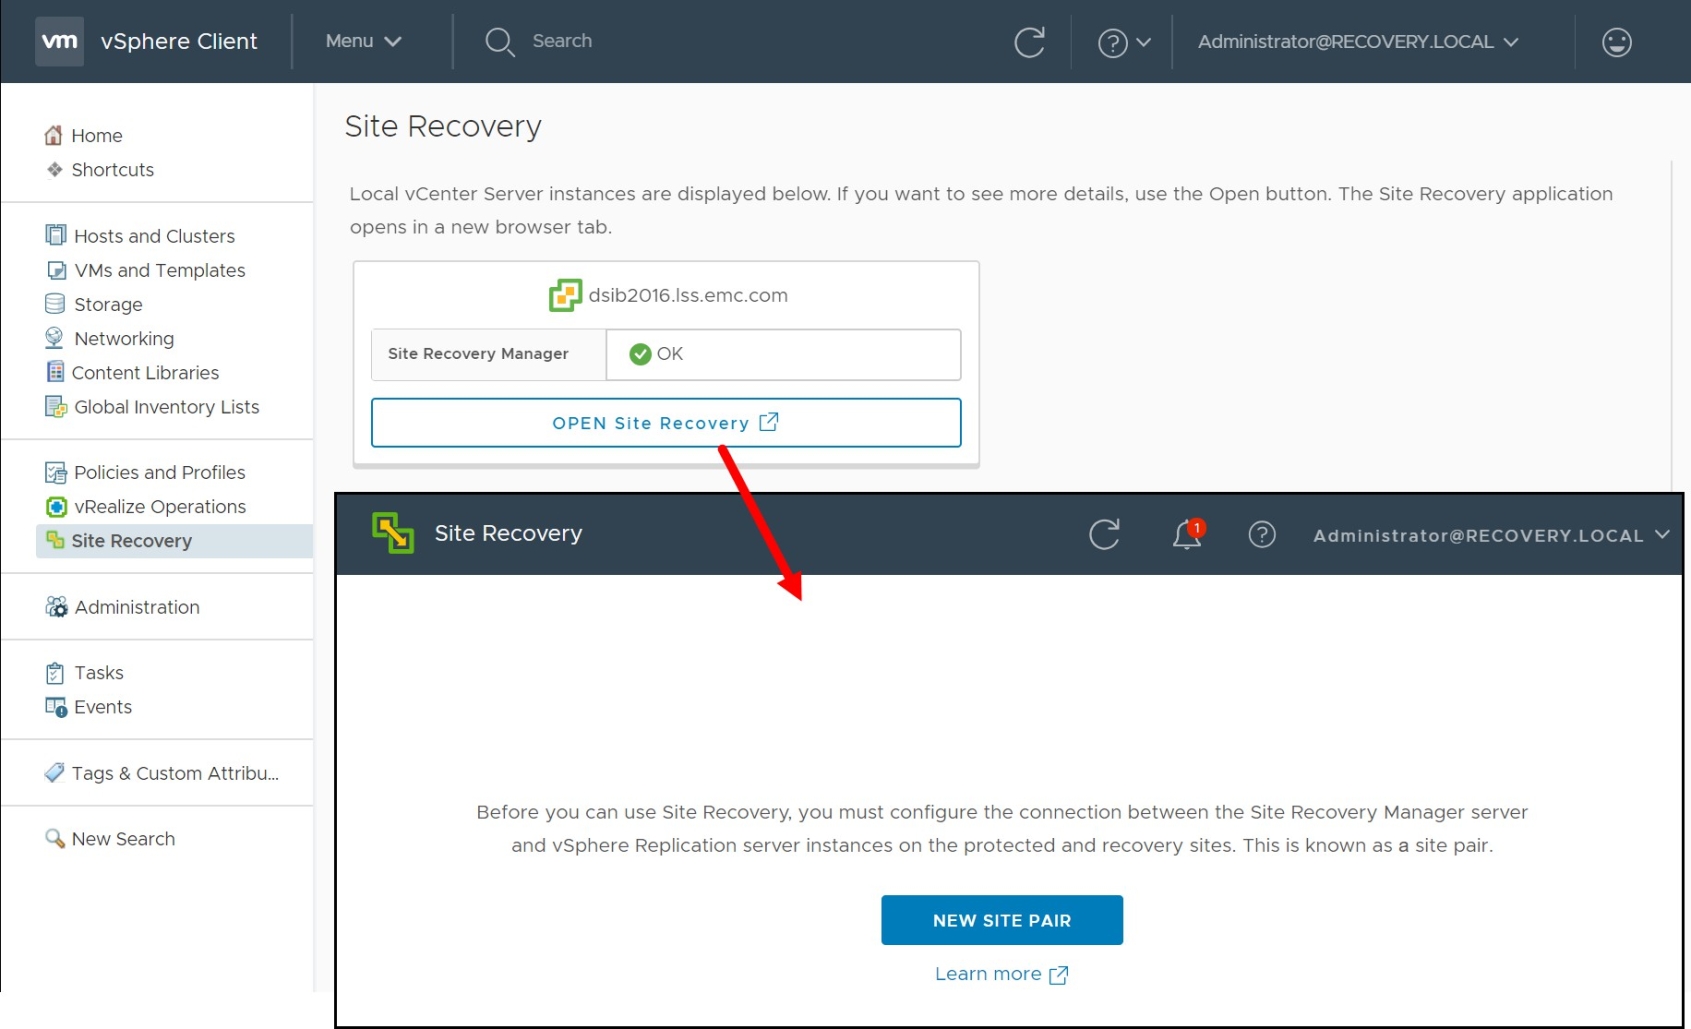Click the Tags icon
This screenshot has width=1691, height=1029.
54,772
